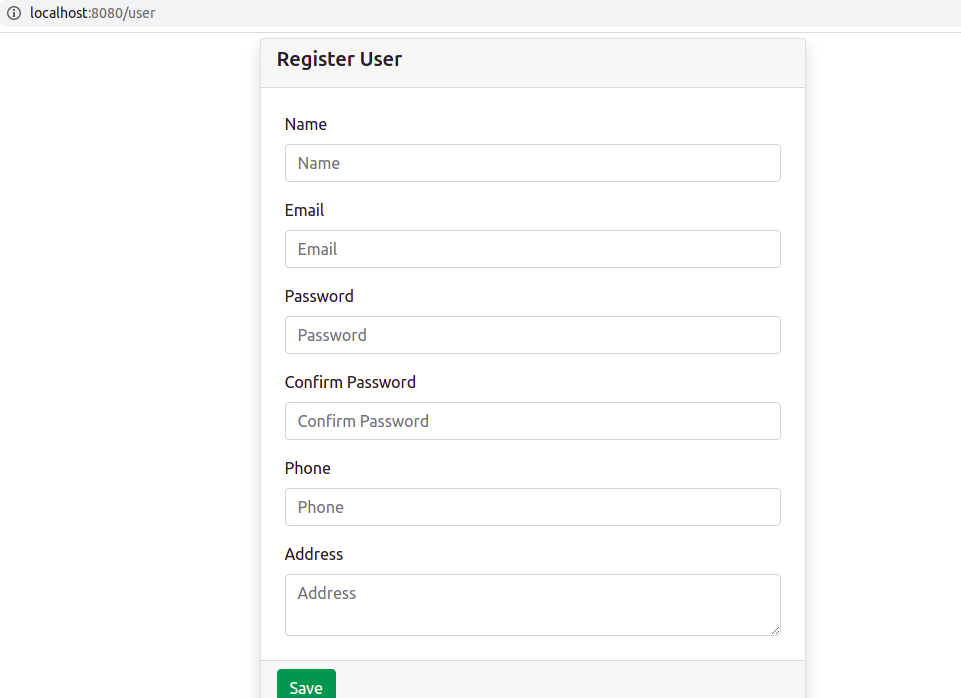This screenshot has height=698, width=961.
Task: Click inside the Address textarea
Action: (532, 600)
